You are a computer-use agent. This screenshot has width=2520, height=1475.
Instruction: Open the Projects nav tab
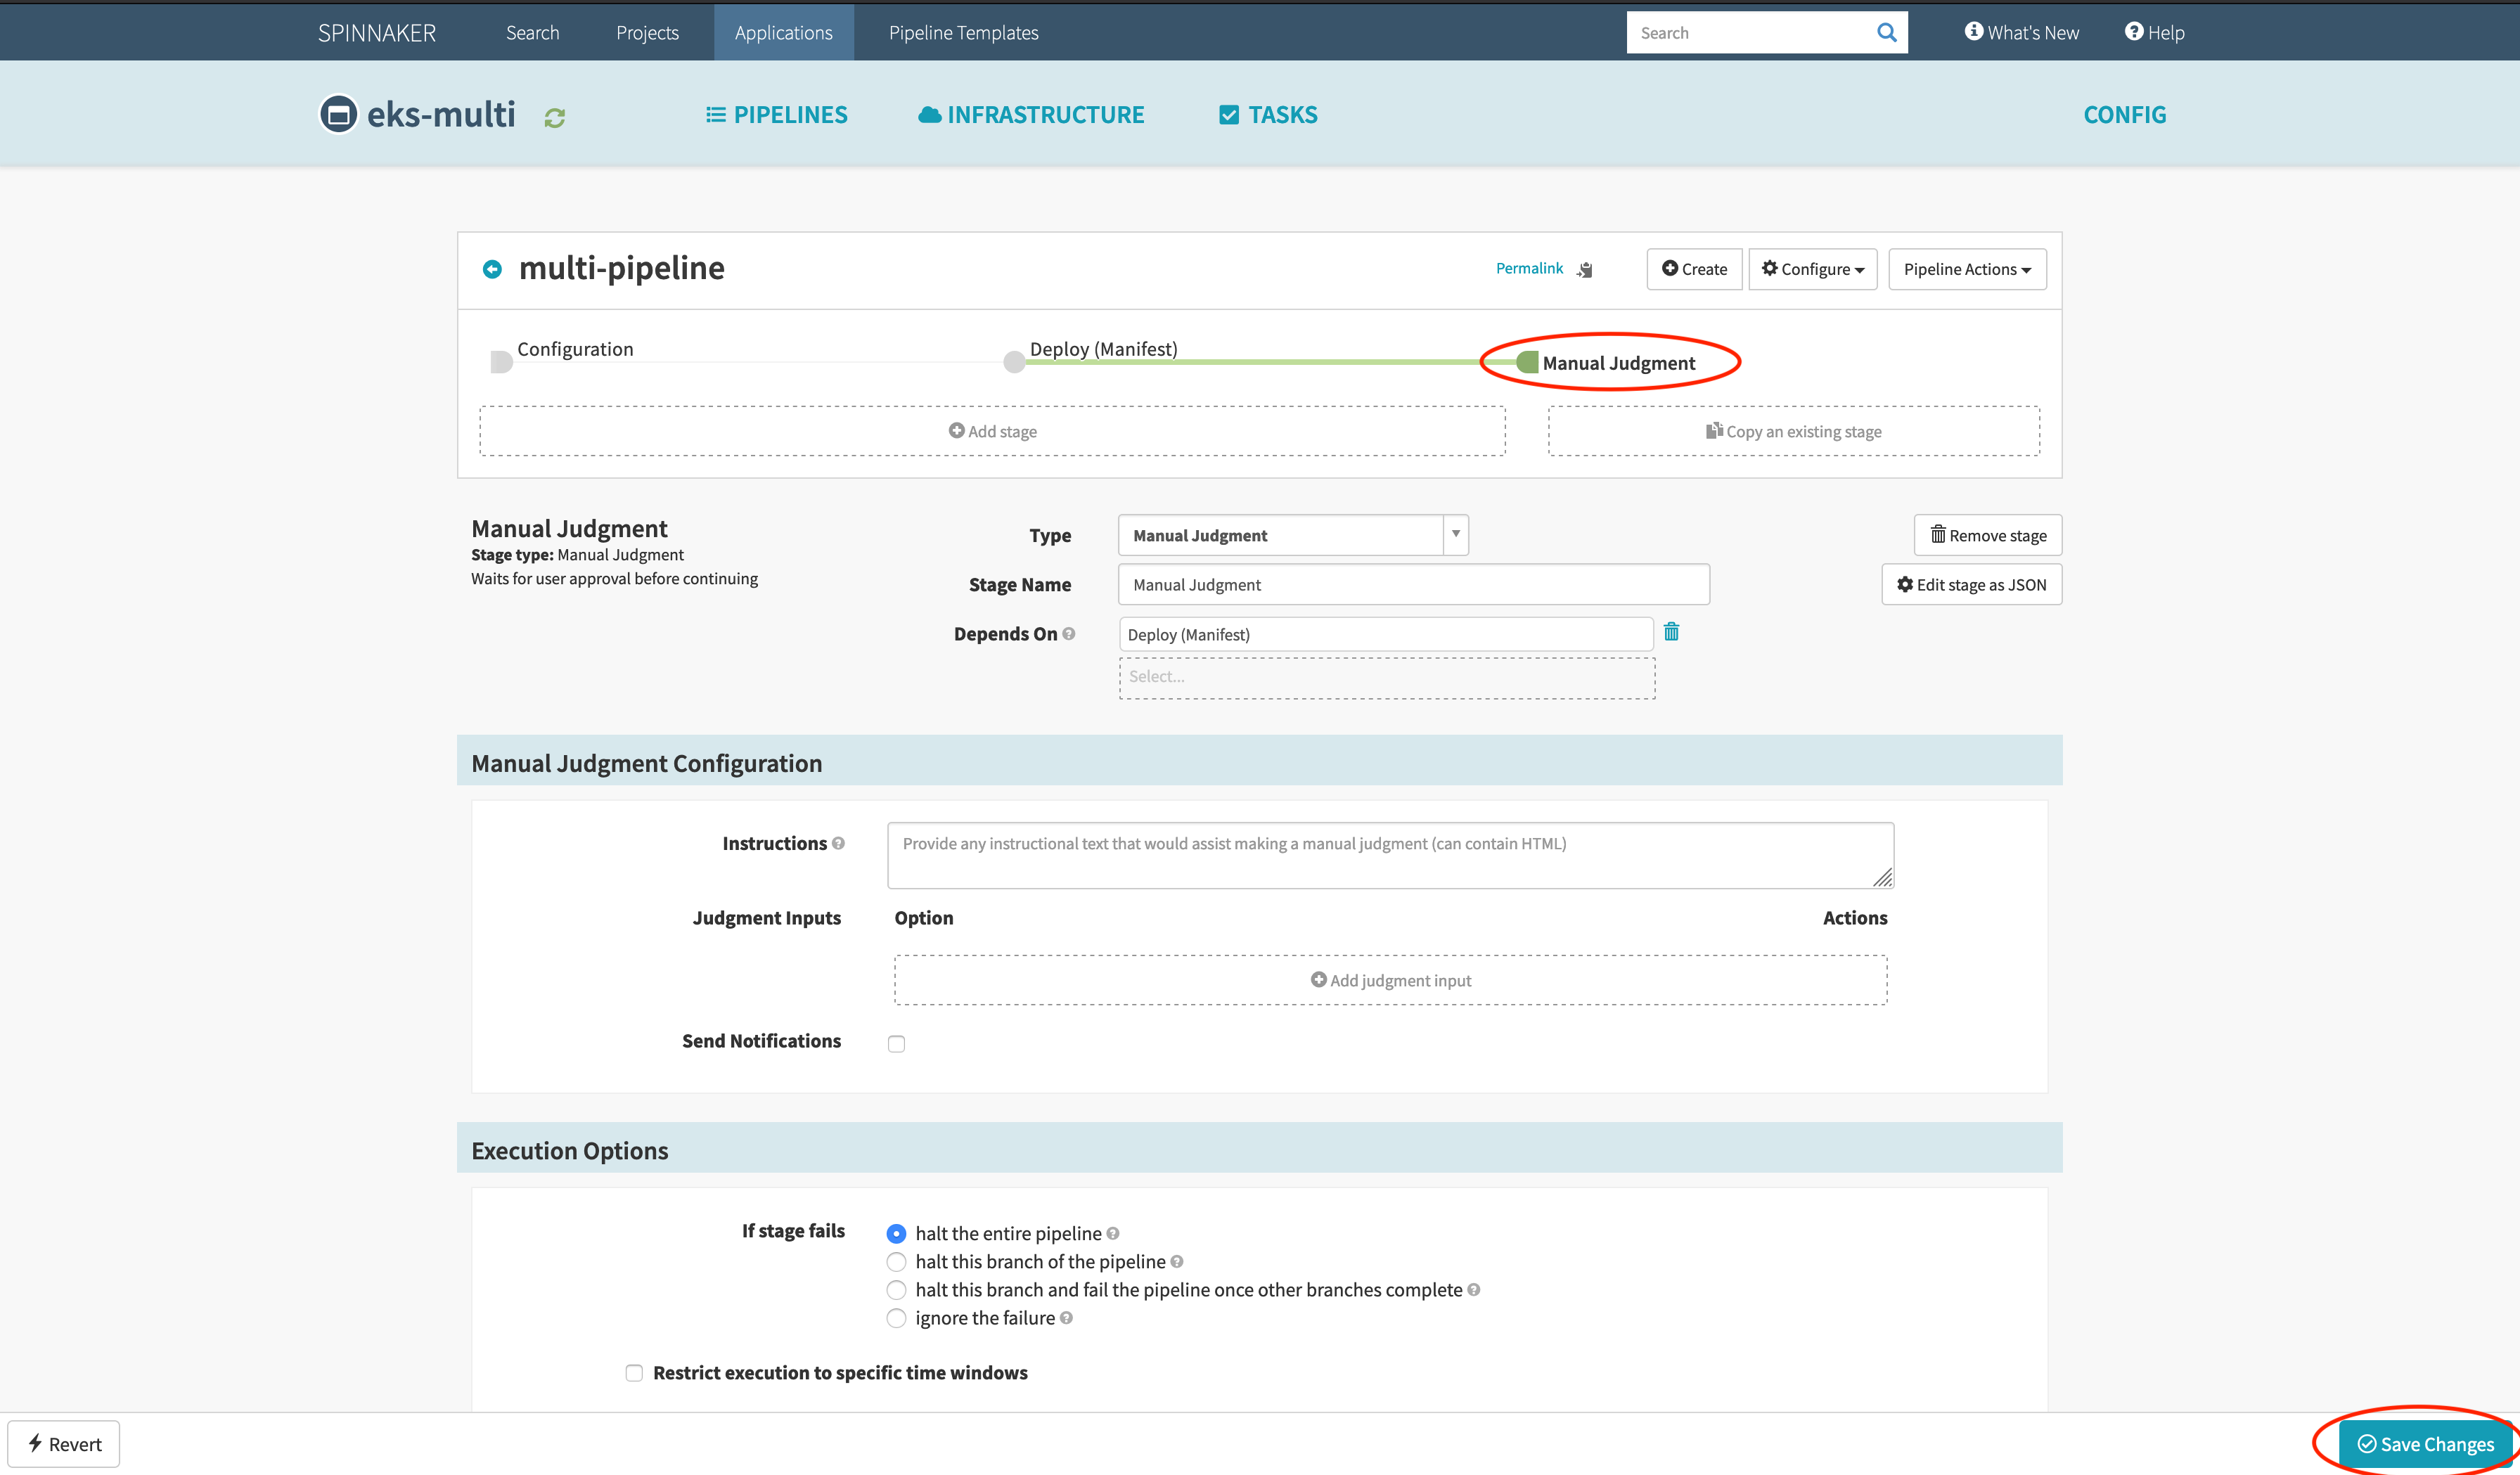(x=647, y=32)
